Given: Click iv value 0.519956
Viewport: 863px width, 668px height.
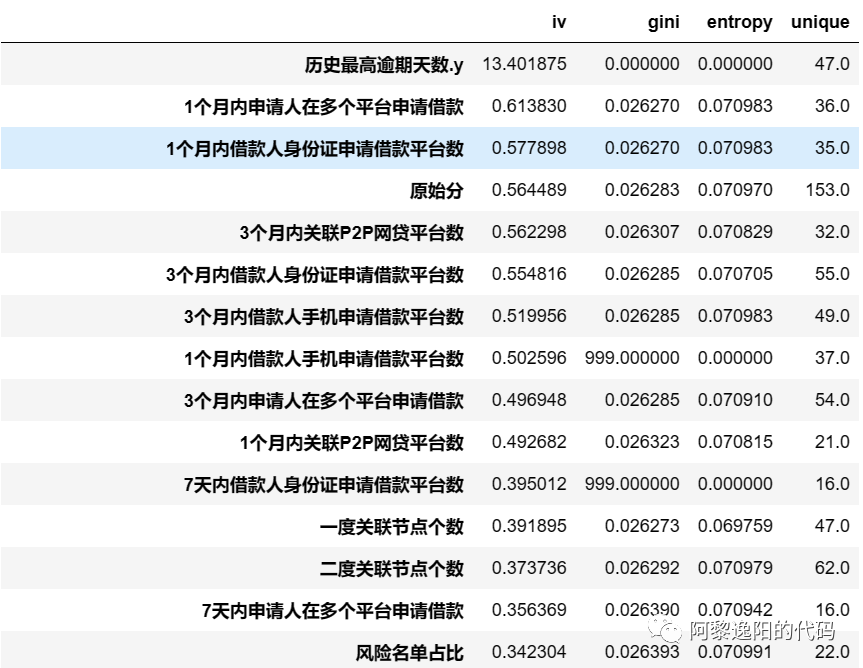Looking at the screenshot, I should click(x=529, y=316).
